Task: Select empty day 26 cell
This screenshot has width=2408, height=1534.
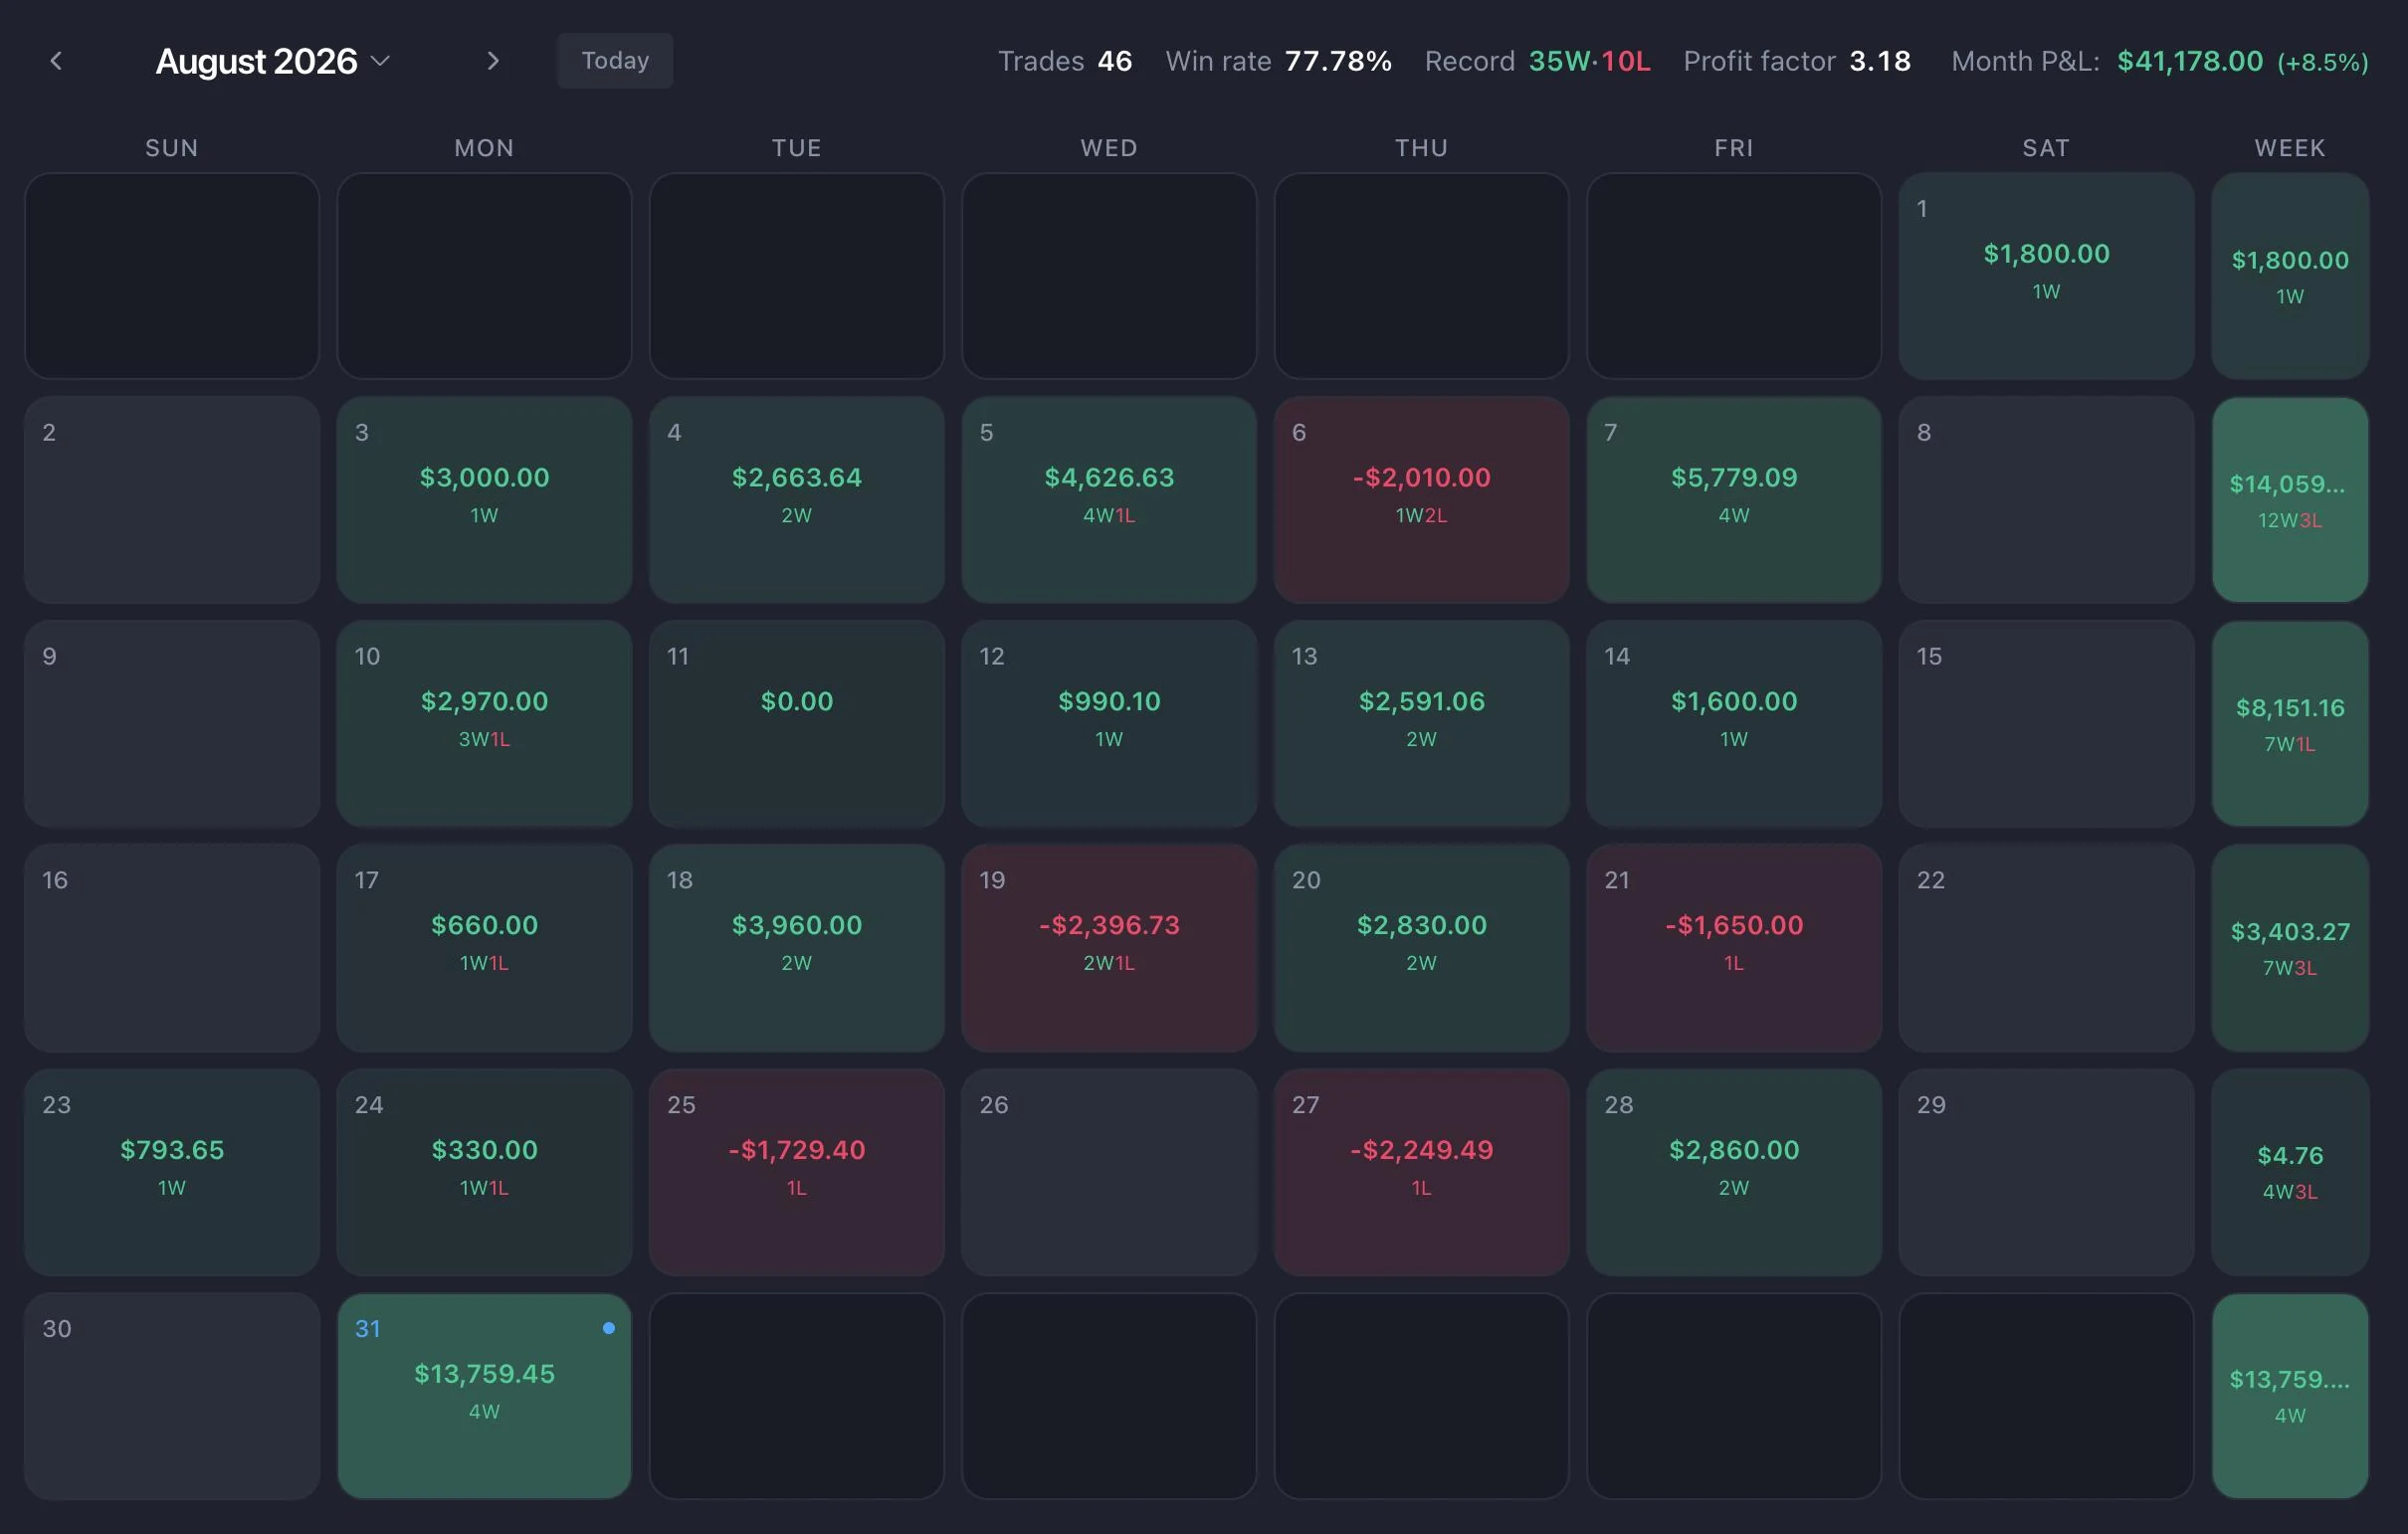Action: [1109, 1172]
